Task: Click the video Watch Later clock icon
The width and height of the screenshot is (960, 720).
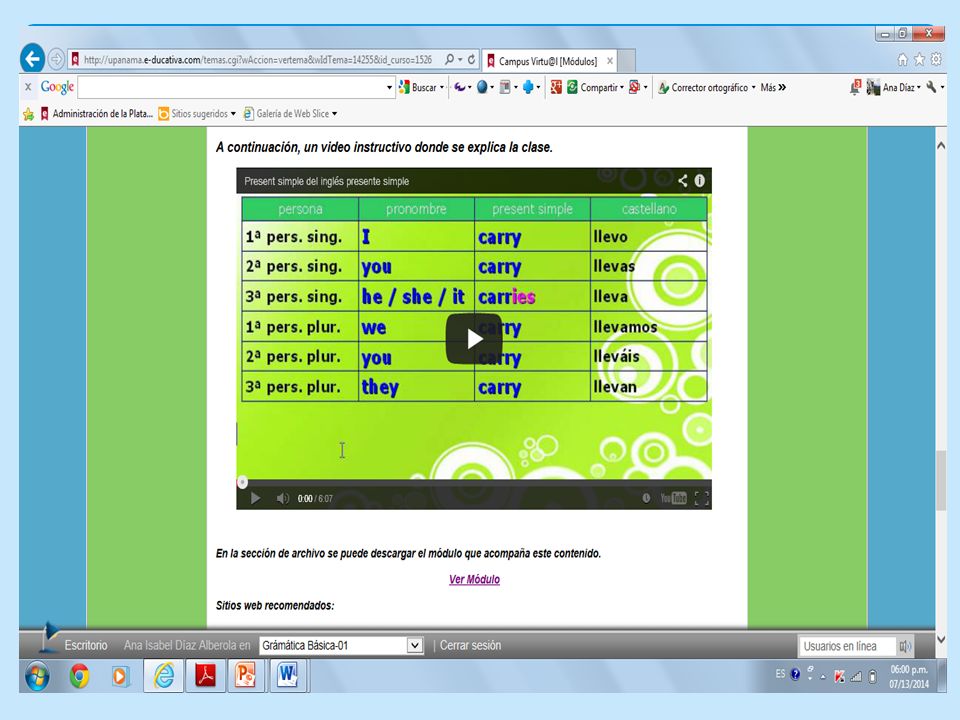Action: click(x=646, y=498)
